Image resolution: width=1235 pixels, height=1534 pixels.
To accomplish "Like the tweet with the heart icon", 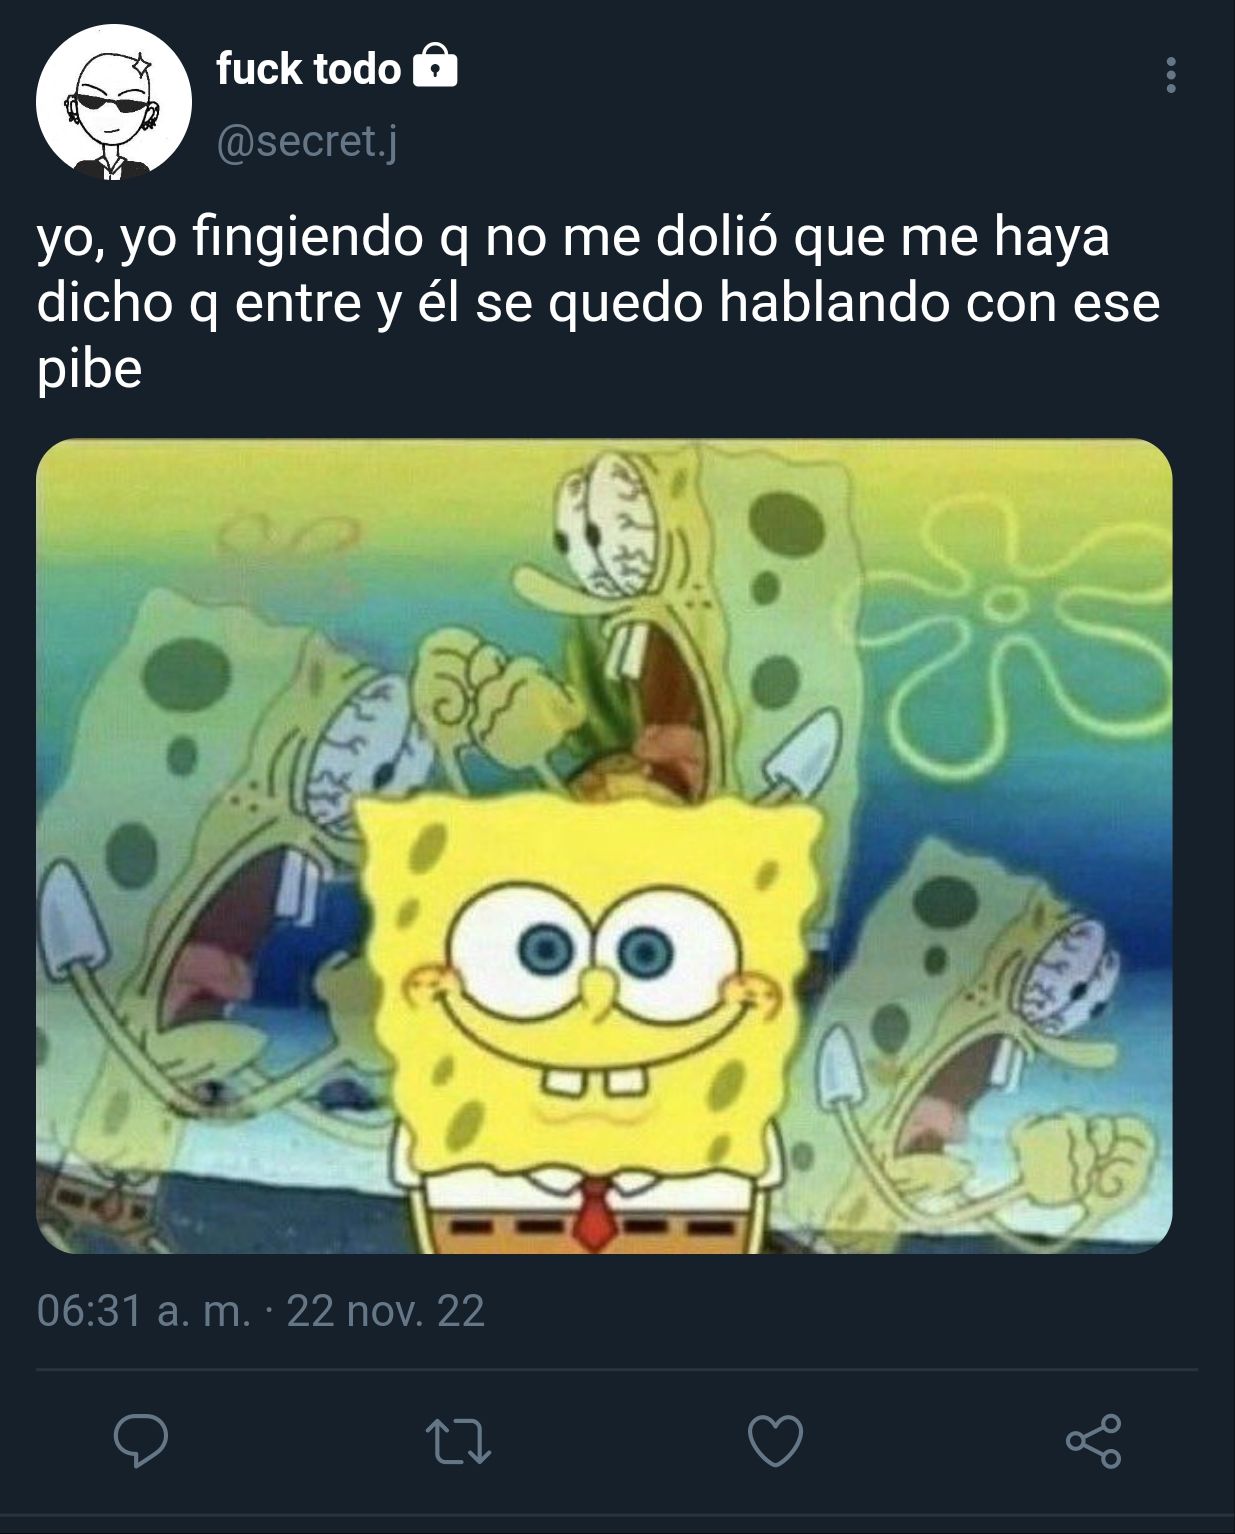I will tap(775, 1442).
